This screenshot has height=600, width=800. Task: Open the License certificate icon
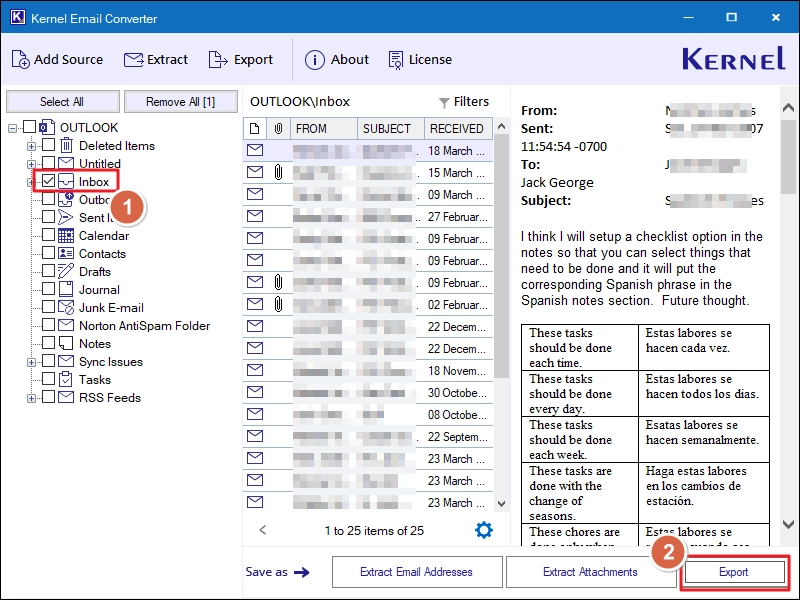395,60
